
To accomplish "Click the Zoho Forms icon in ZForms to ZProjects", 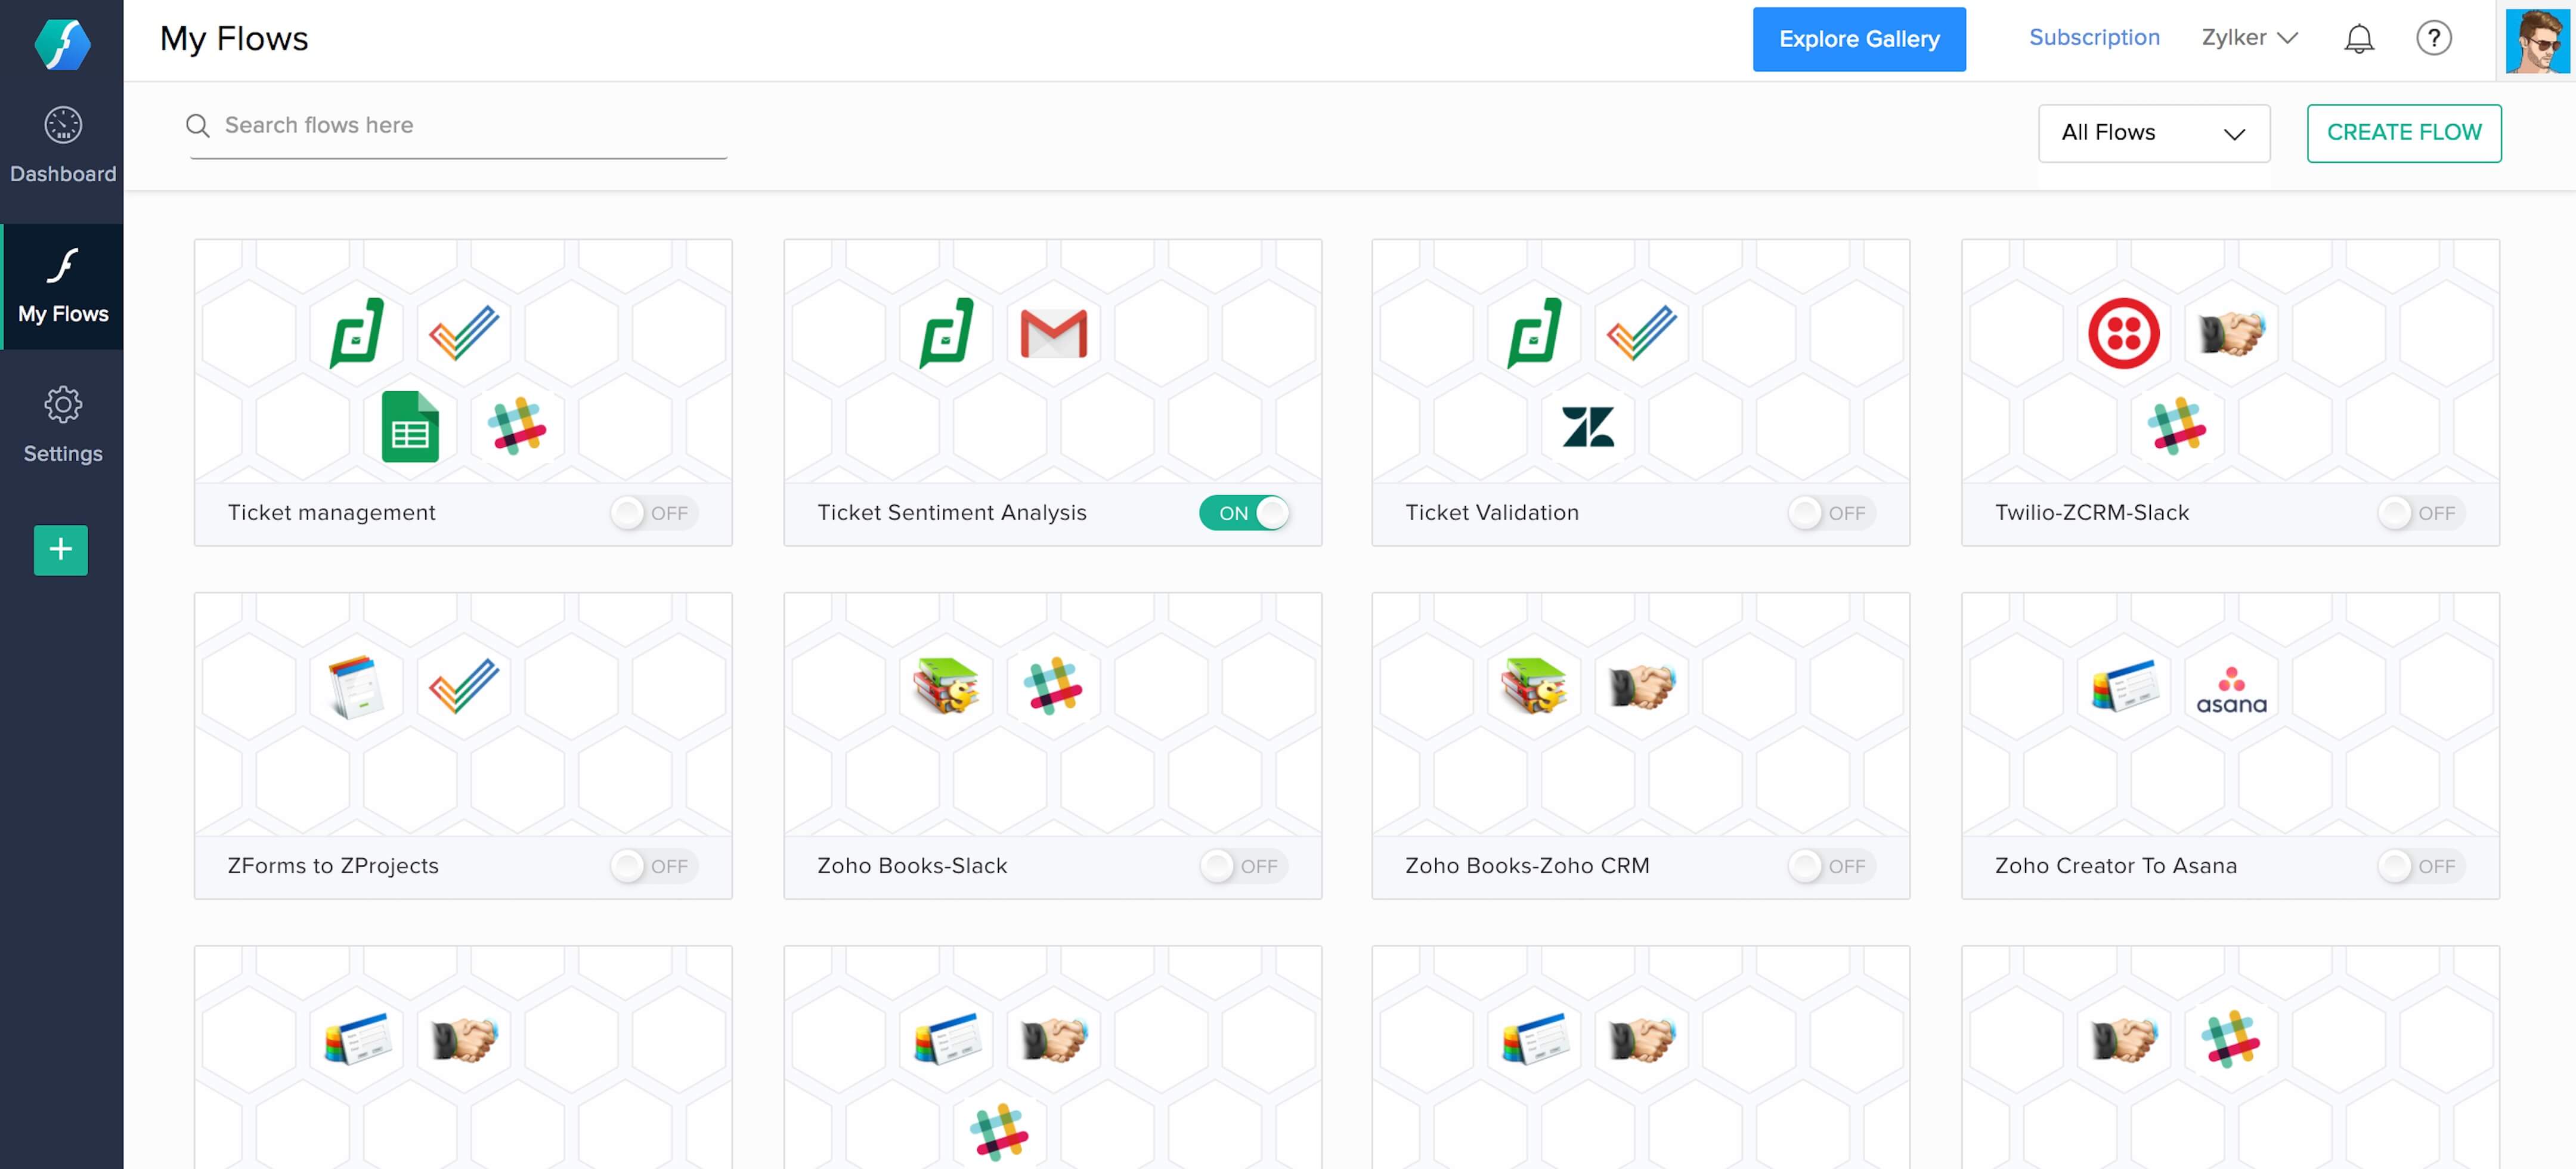I will click(357, 687).
